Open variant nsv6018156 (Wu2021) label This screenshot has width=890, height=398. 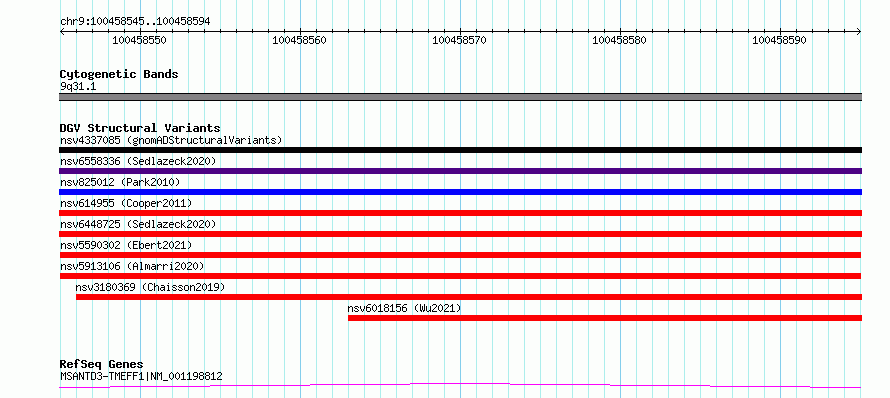[405, 308]
